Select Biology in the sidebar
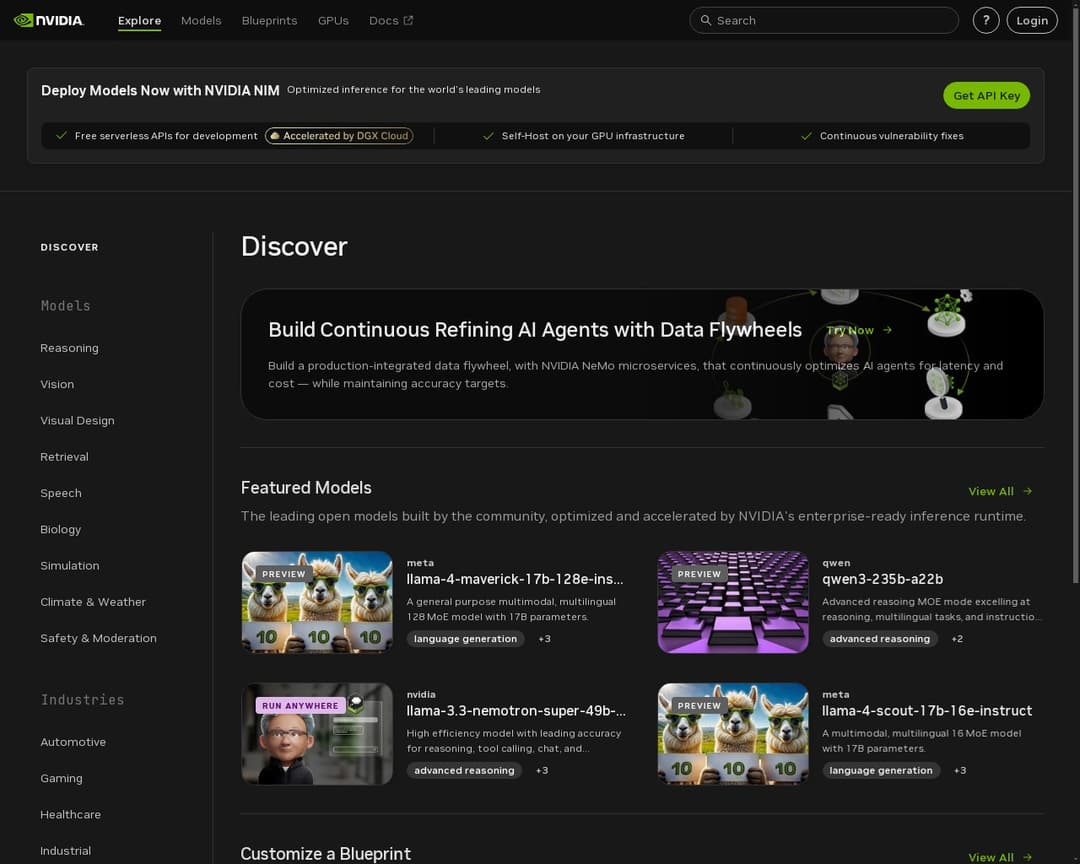Viewport: 1080px width, 864px height. (61, 529)
